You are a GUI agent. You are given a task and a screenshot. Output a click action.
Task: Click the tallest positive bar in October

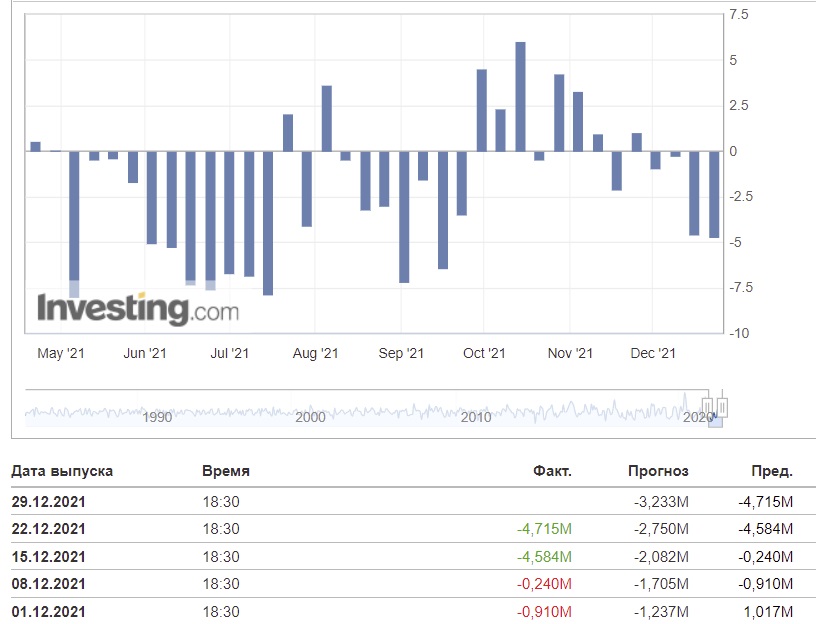(520, 97)
